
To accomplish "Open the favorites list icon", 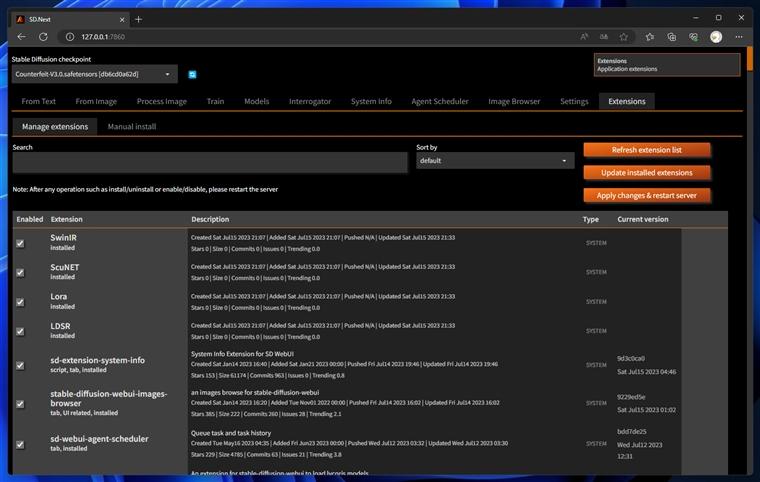I will (649, 37).
